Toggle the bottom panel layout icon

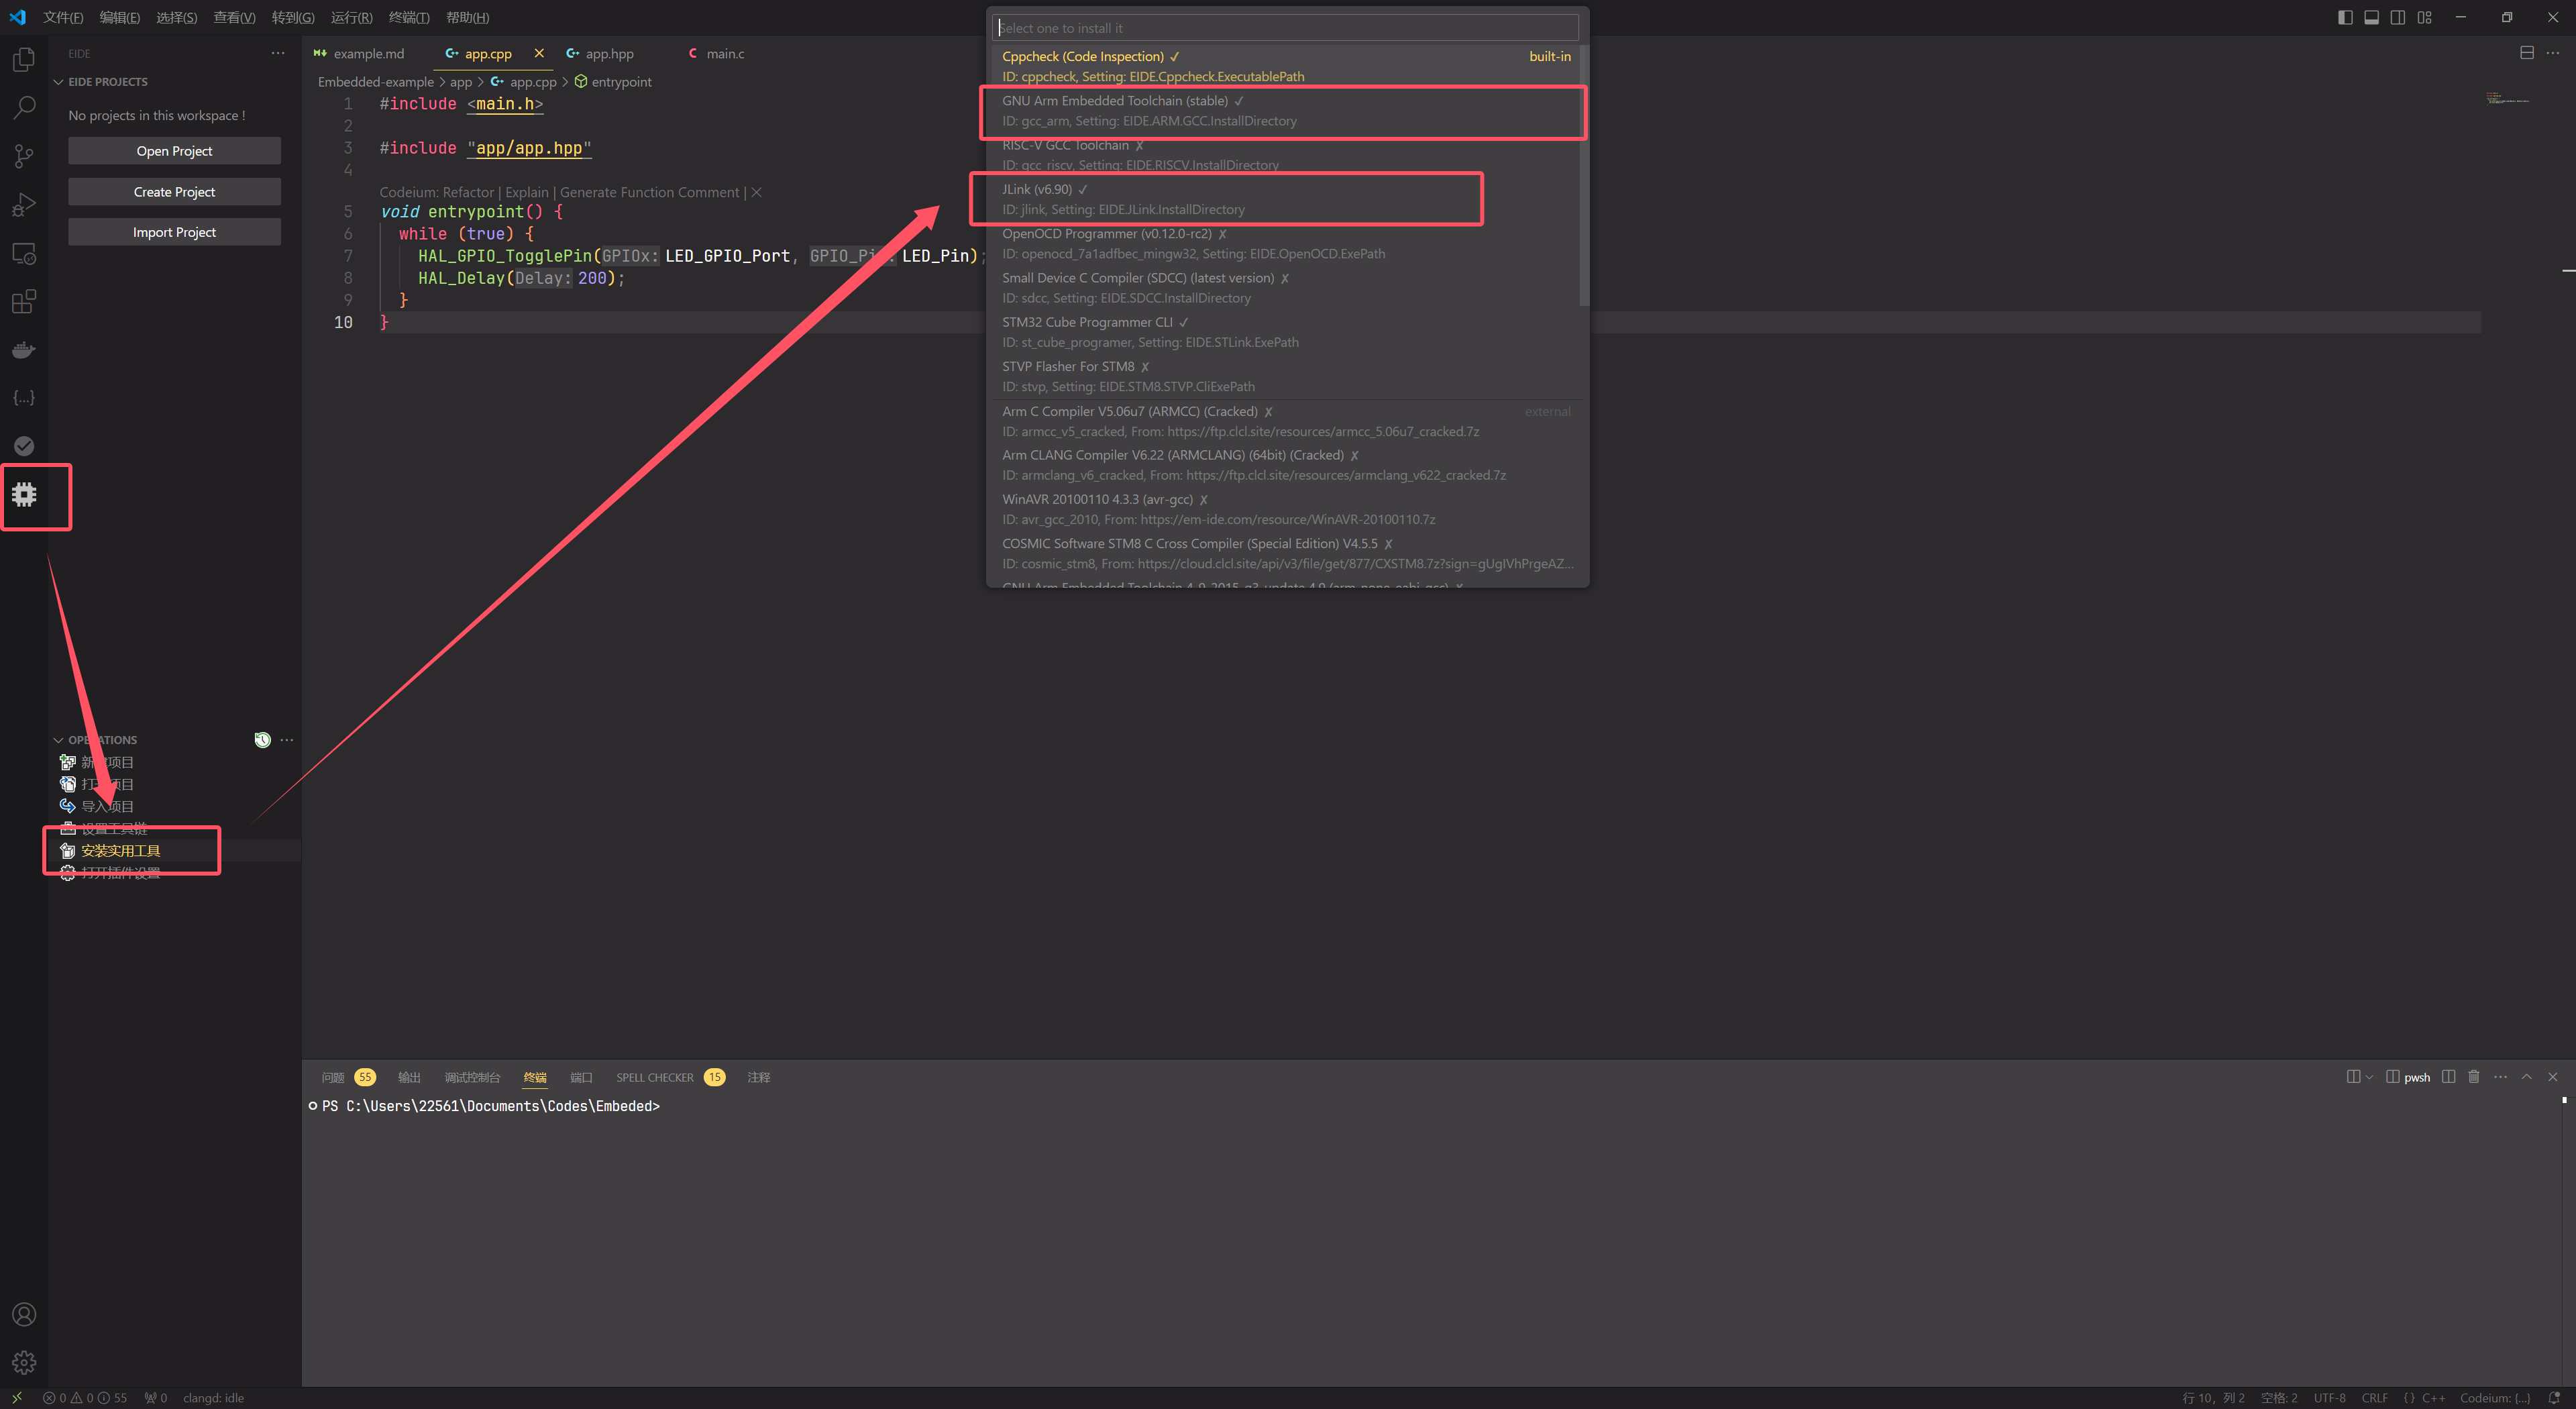click(x=2371, y=17)
